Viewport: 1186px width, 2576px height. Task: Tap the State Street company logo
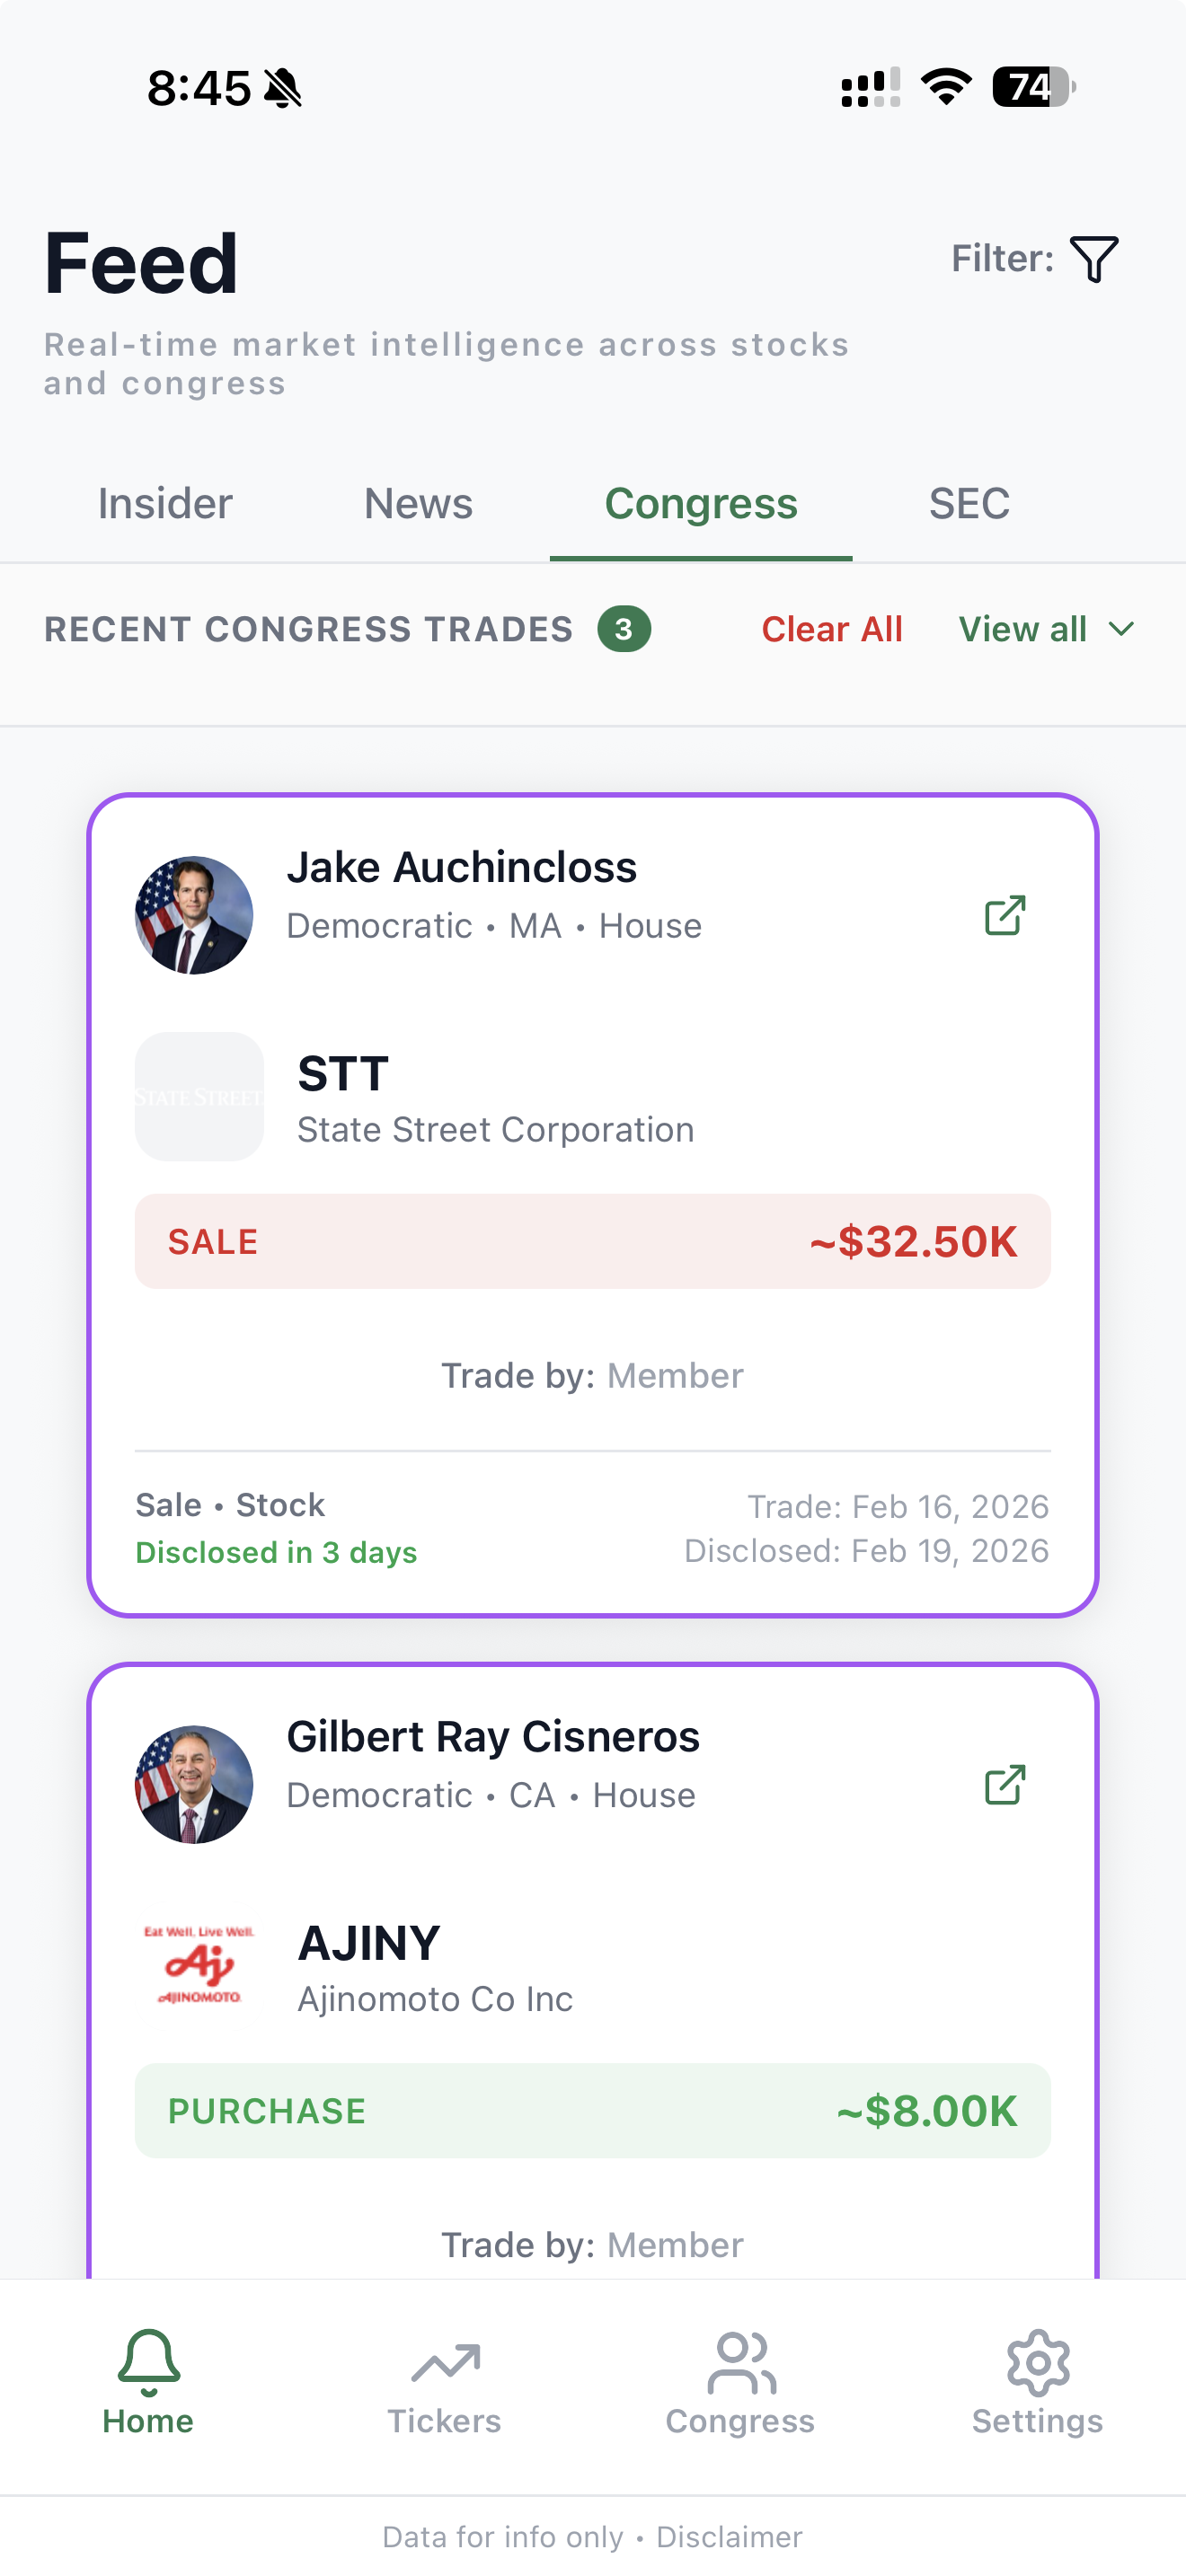click(199, 1097)
